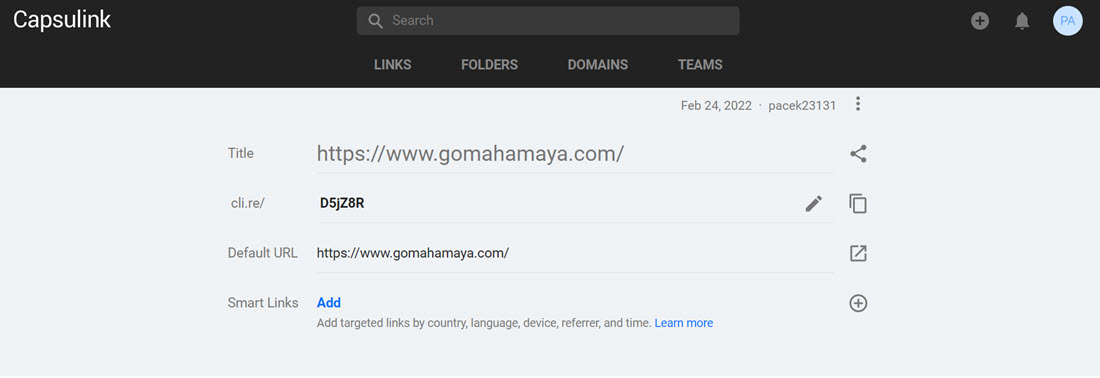The width and height of the screenshot is (1100, 378).
Task: Edit the short link with the pencil icon
Action: (x=813, y=203)
